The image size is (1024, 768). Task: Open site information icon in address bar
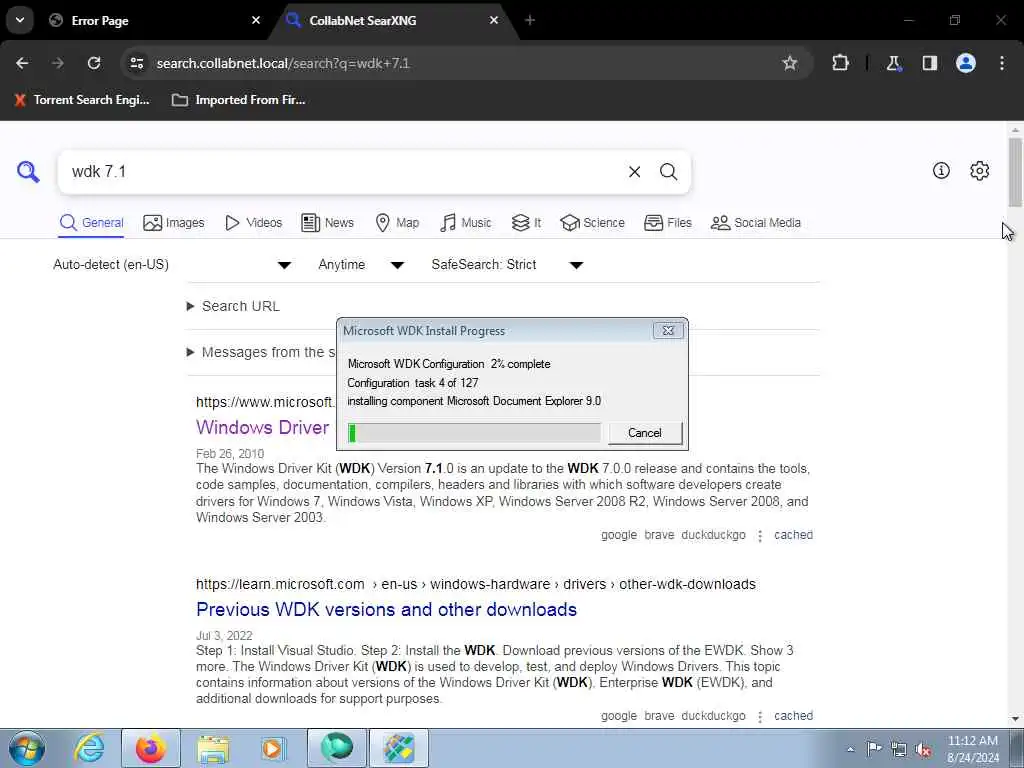click(x=136, y=63)
